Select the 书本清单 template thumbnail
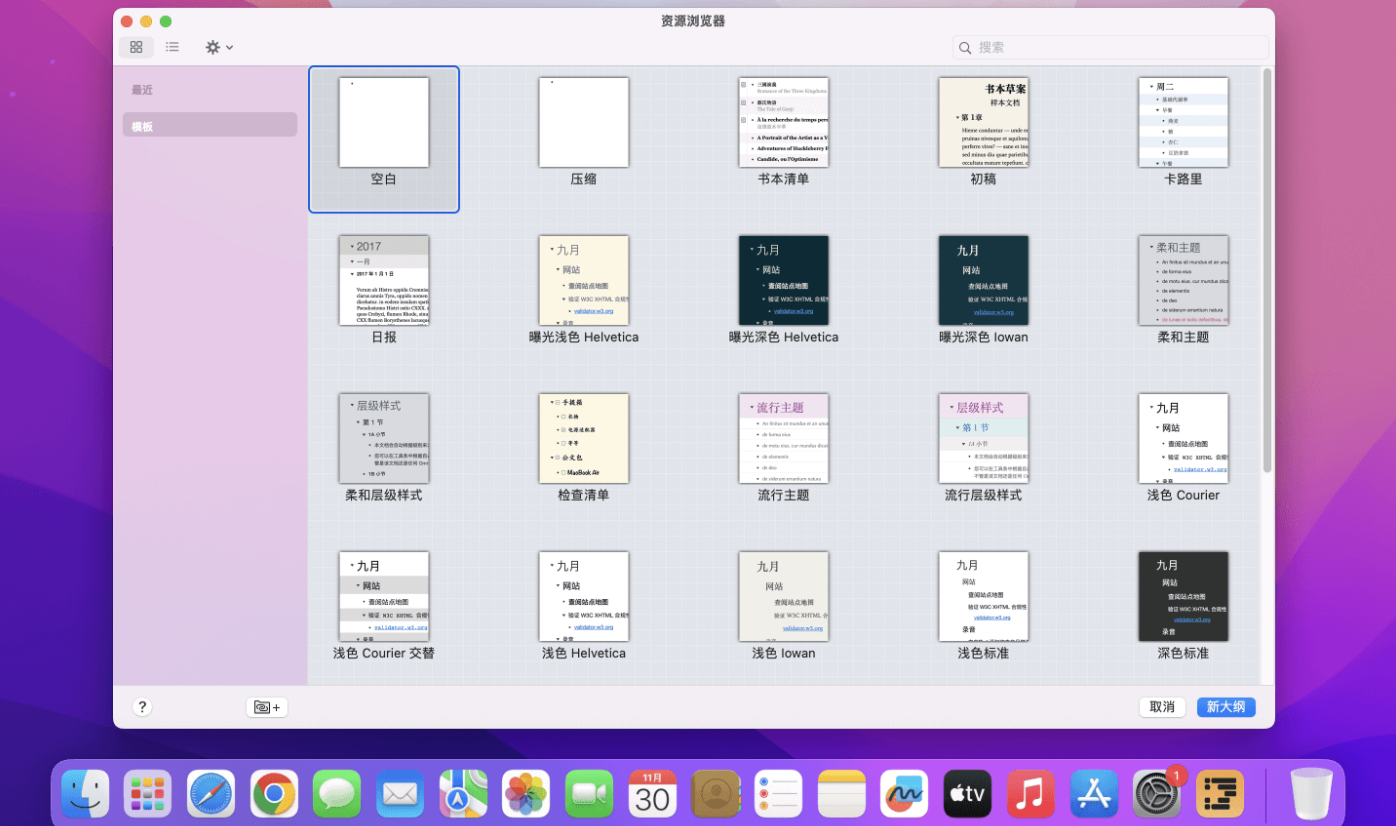This screenshot has width=1396, height=826. click(783, 123)
